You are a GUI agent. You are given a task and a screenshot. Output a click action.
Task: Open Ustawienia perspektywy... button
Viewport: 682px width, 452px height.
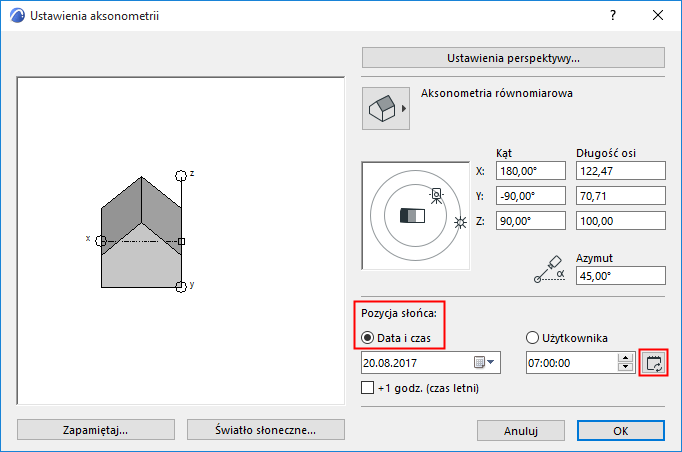[513, 58]
